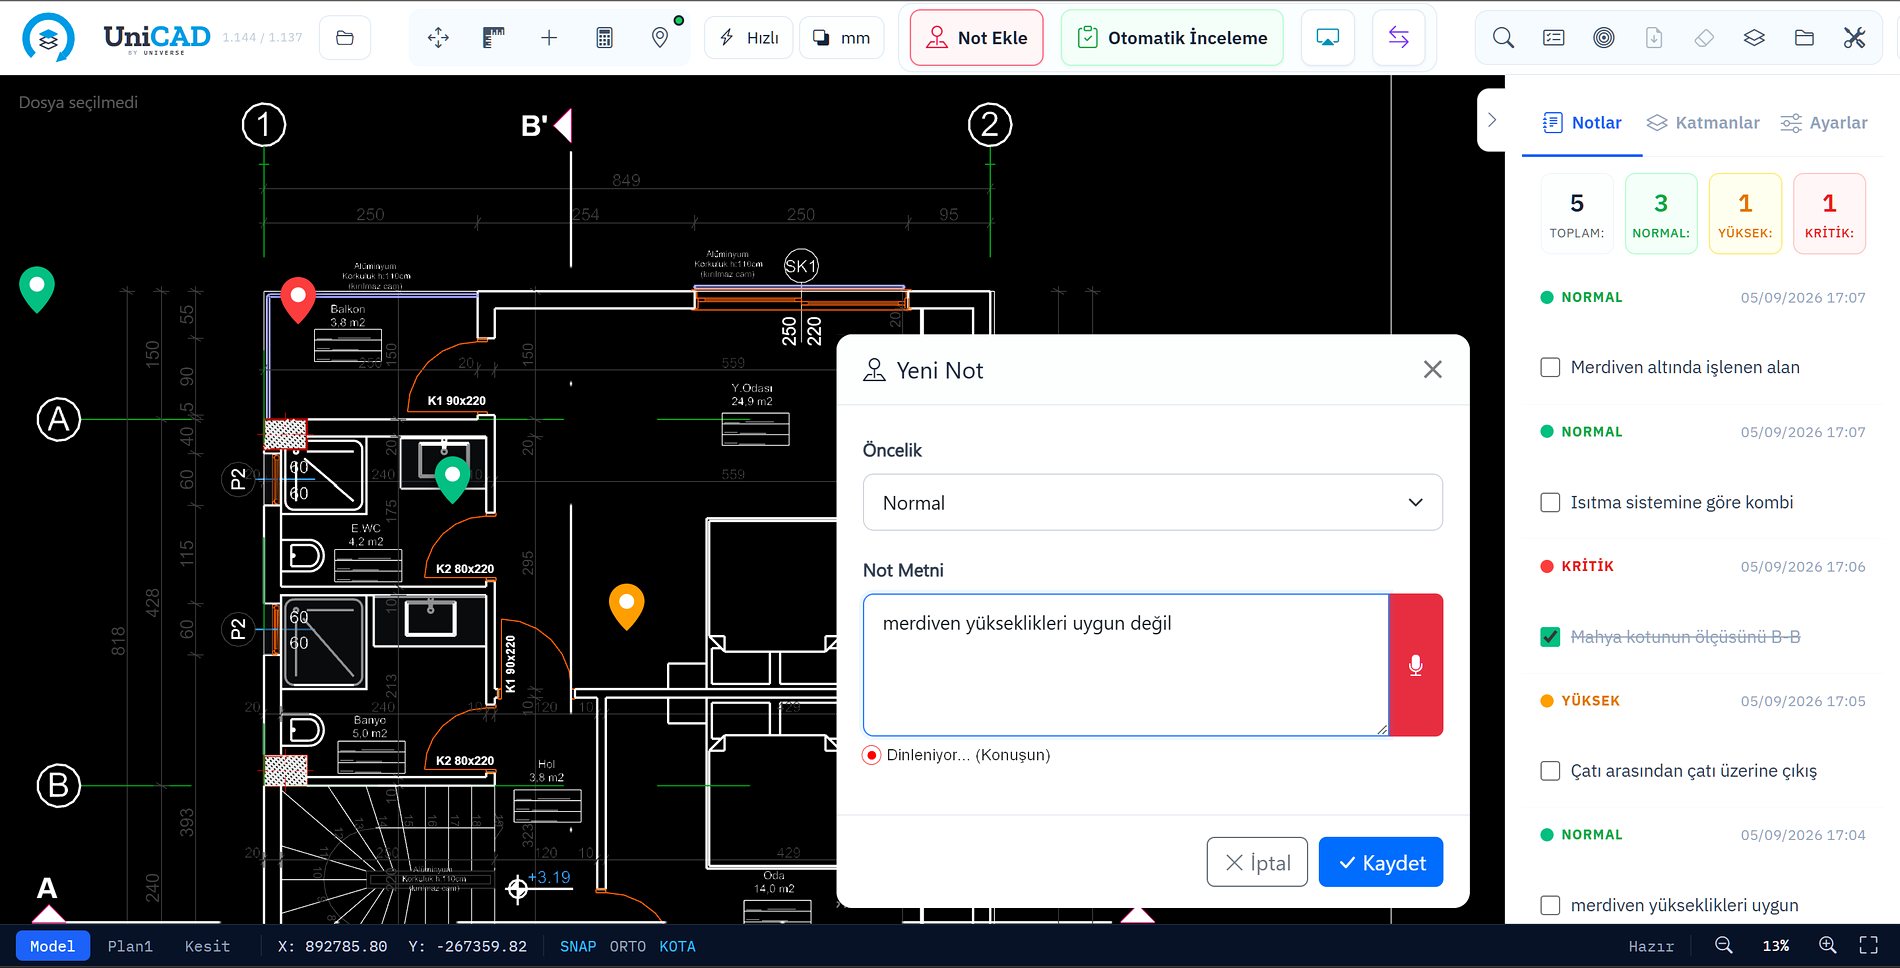Toggle KOTA mode in status bar

[677, 946]
